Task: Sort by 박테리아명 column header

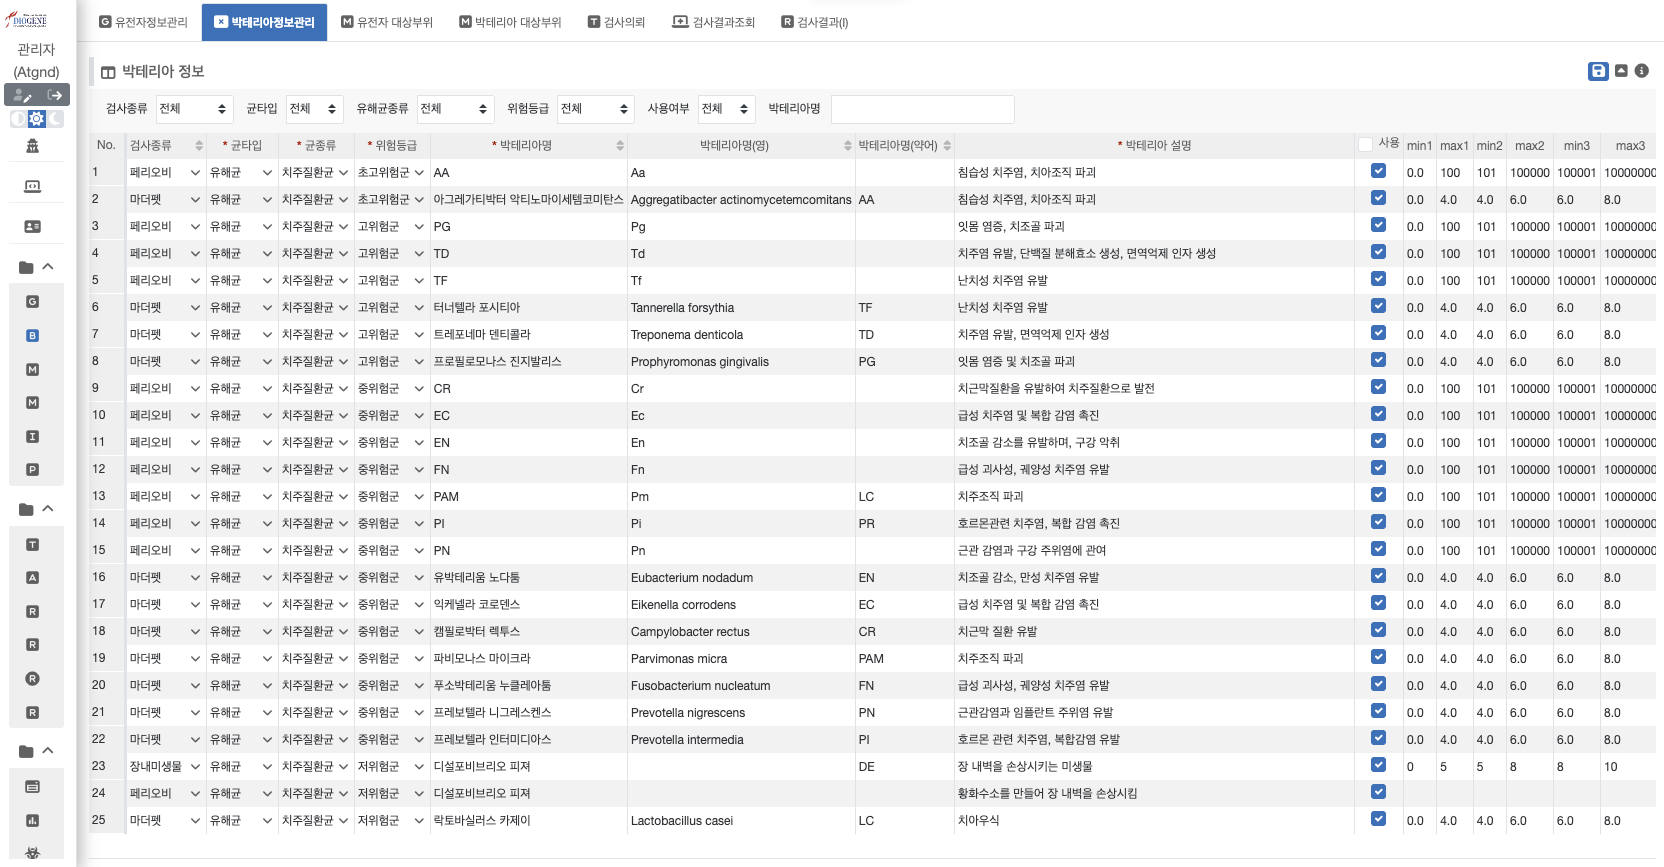Action: click(x=526, y=146)
